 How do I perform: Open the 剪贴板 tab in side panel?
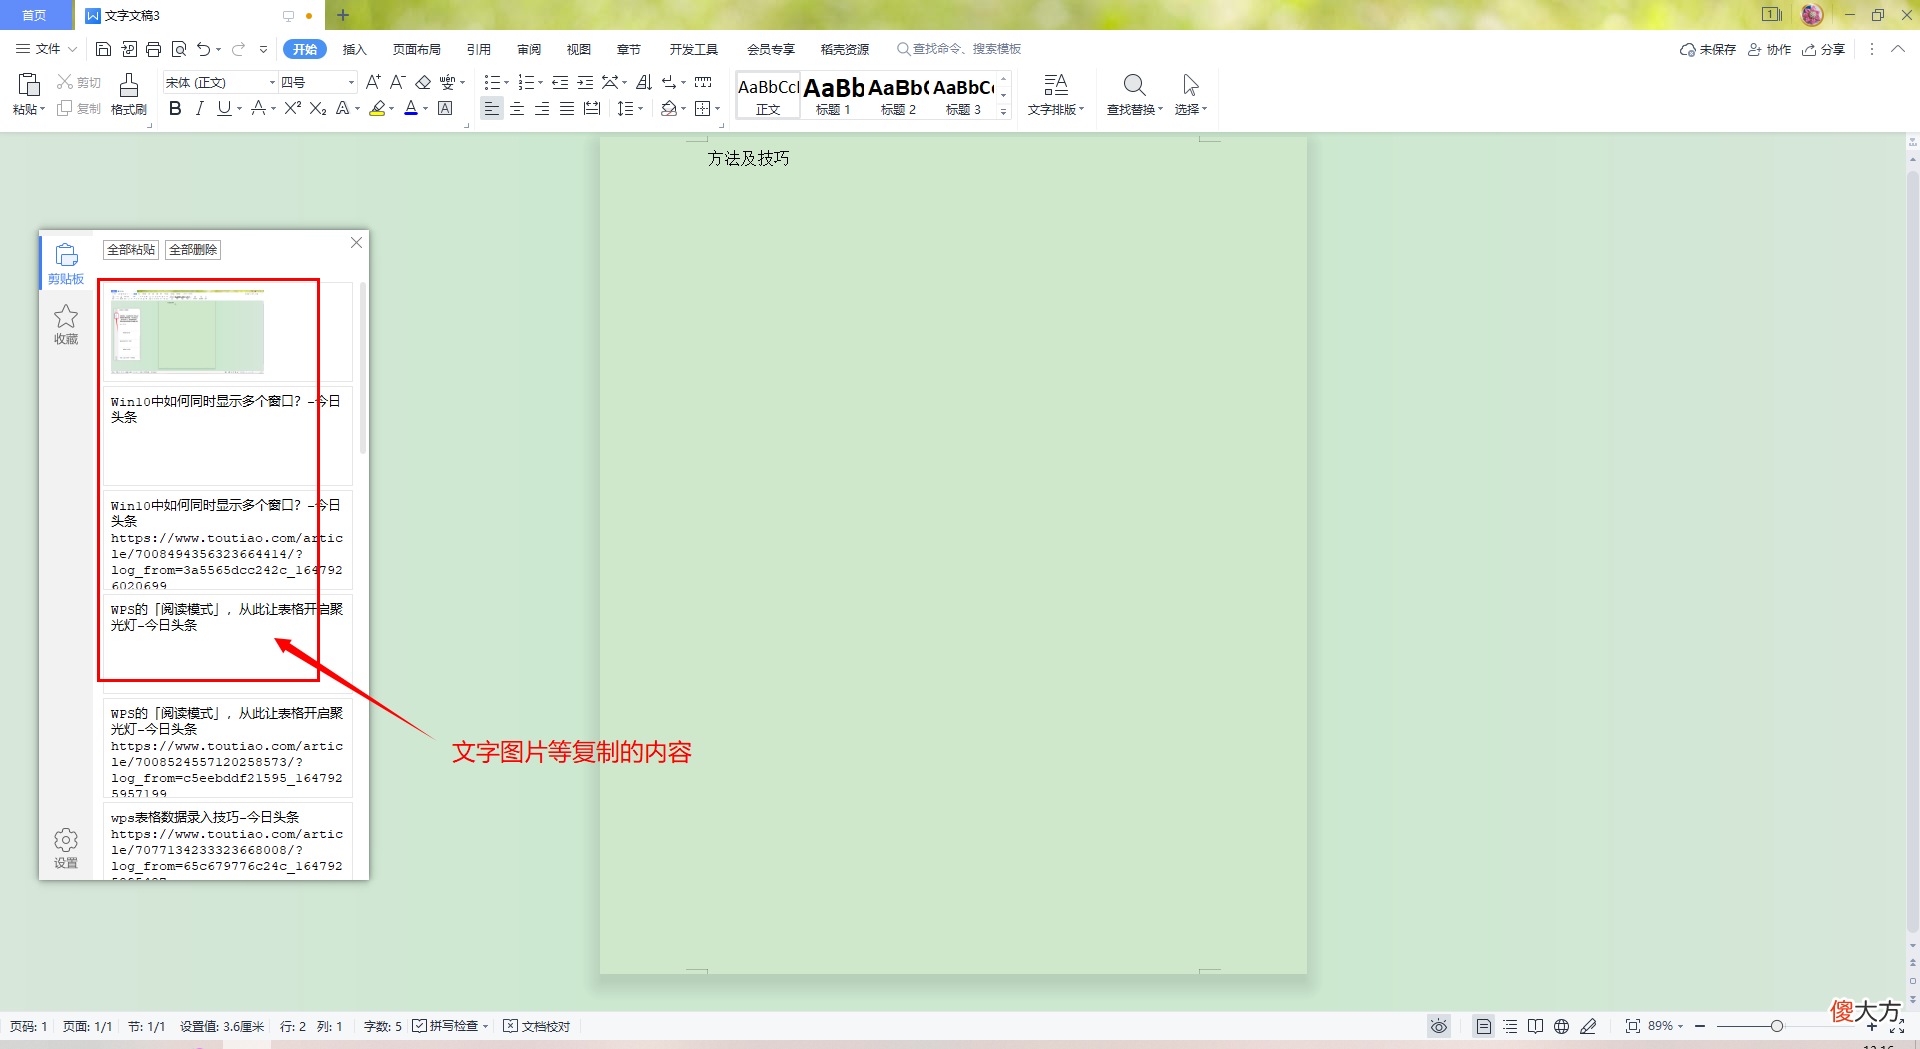coord(66,264)
